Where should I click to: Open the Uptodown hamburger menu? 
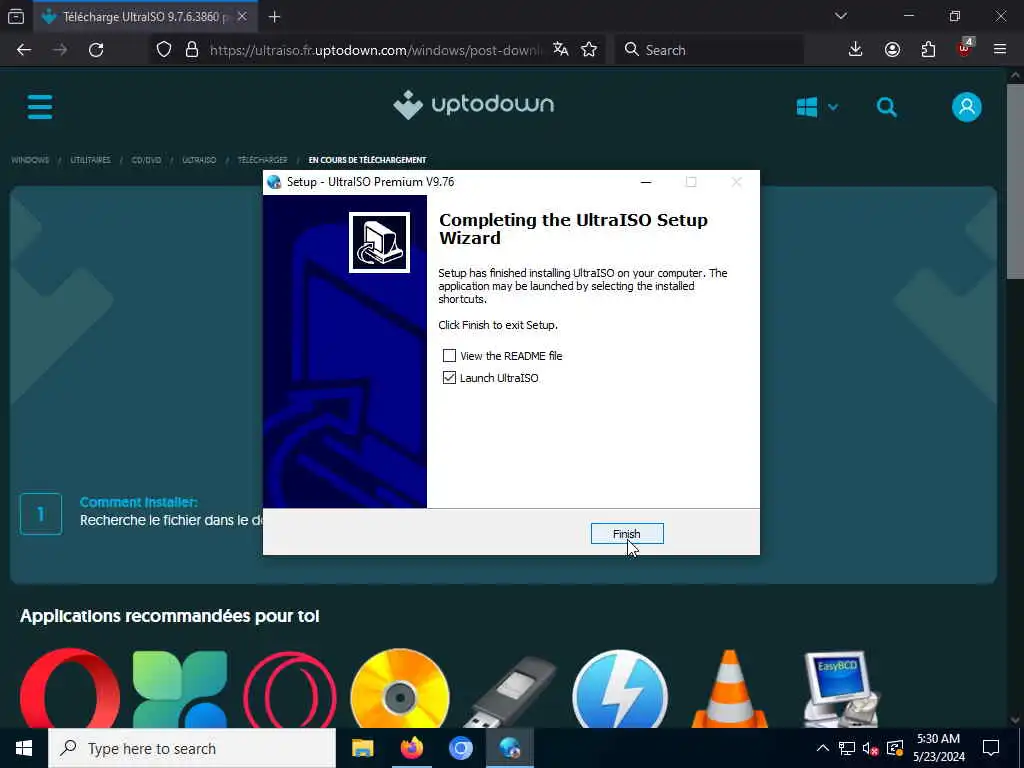pos(40,106)
